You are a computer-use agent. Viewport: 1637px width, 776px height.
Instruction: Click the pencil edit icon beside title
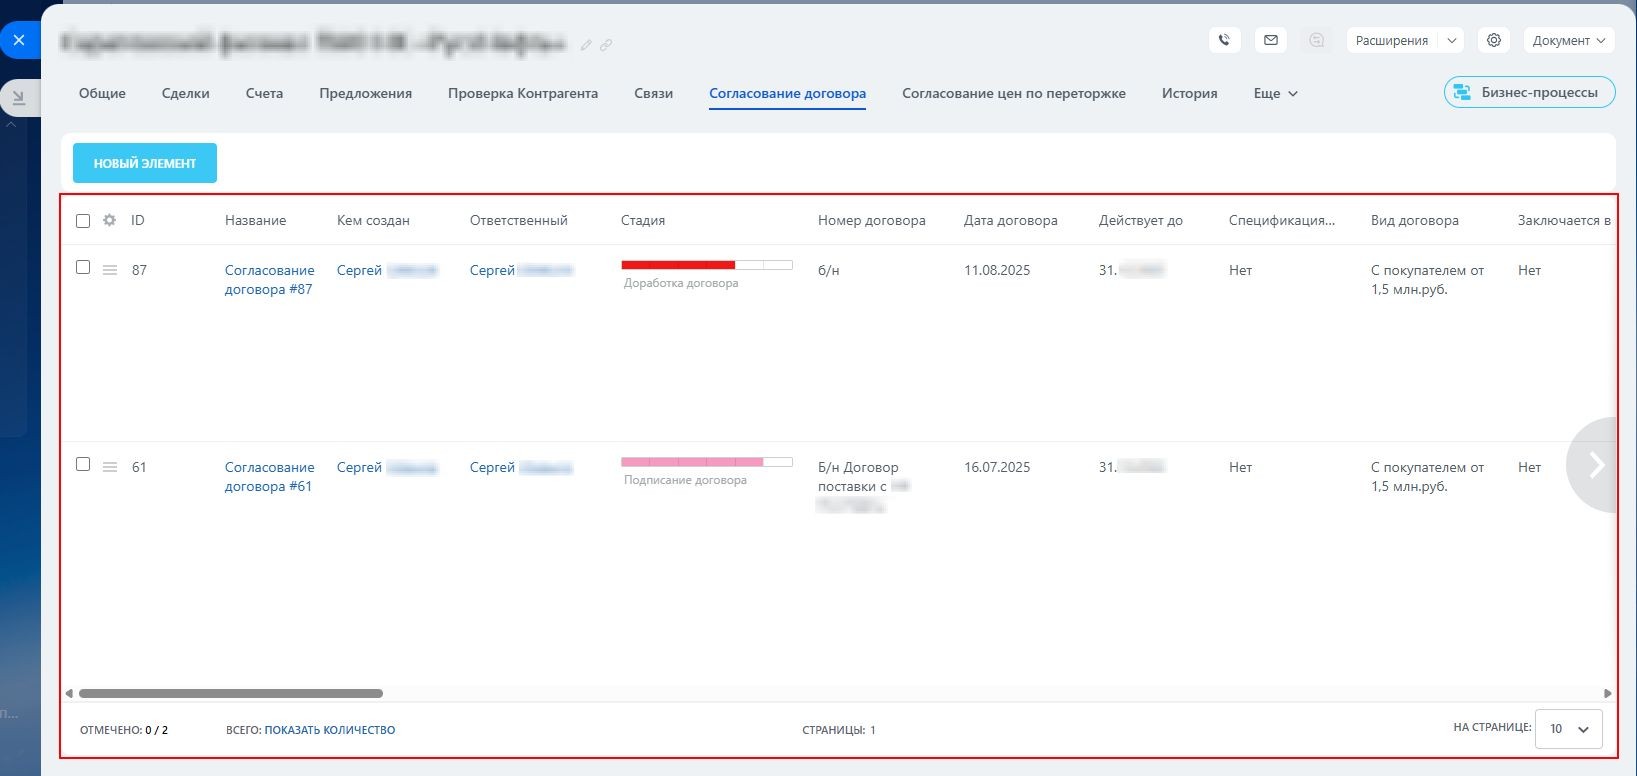587,45
